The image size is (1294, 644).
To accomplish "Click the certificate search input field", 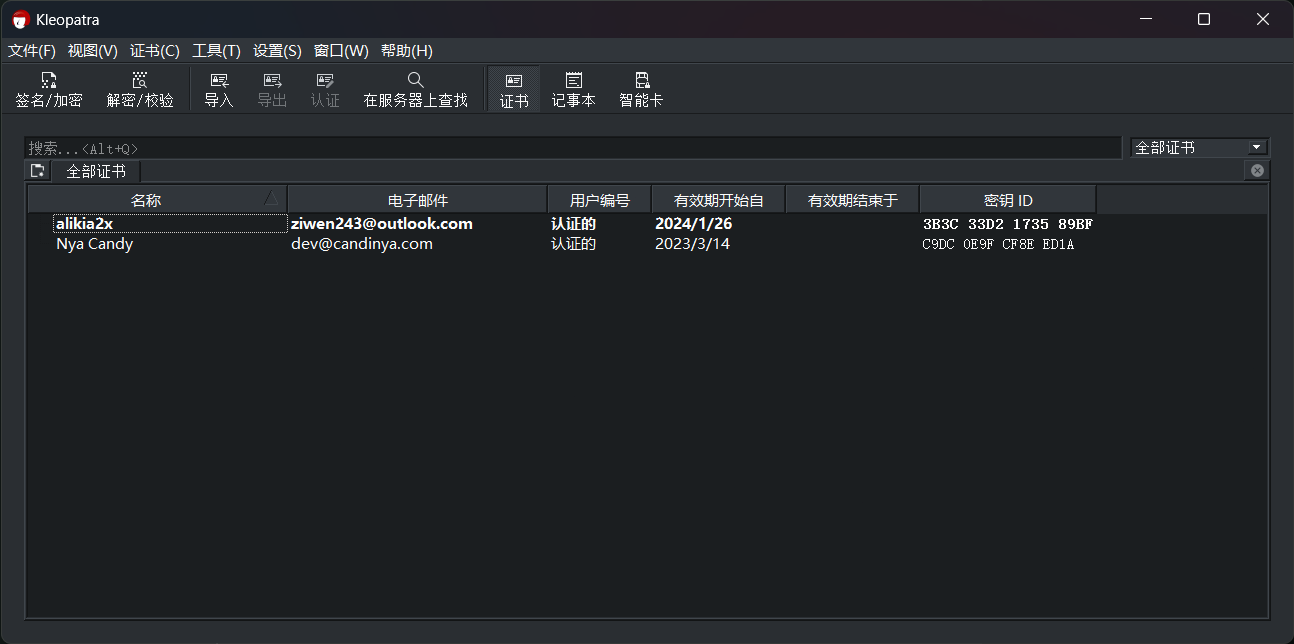I will [572, 148].
